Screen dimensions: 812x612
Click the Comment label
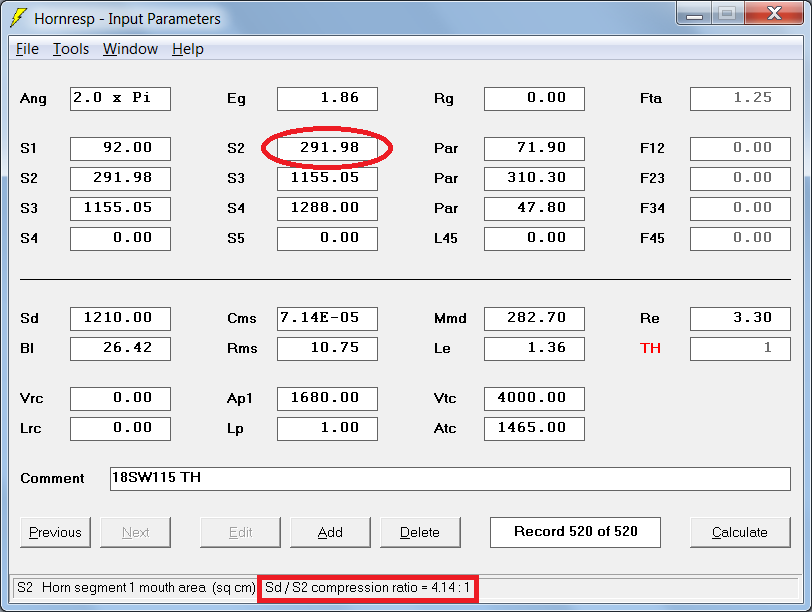point(52,478)
